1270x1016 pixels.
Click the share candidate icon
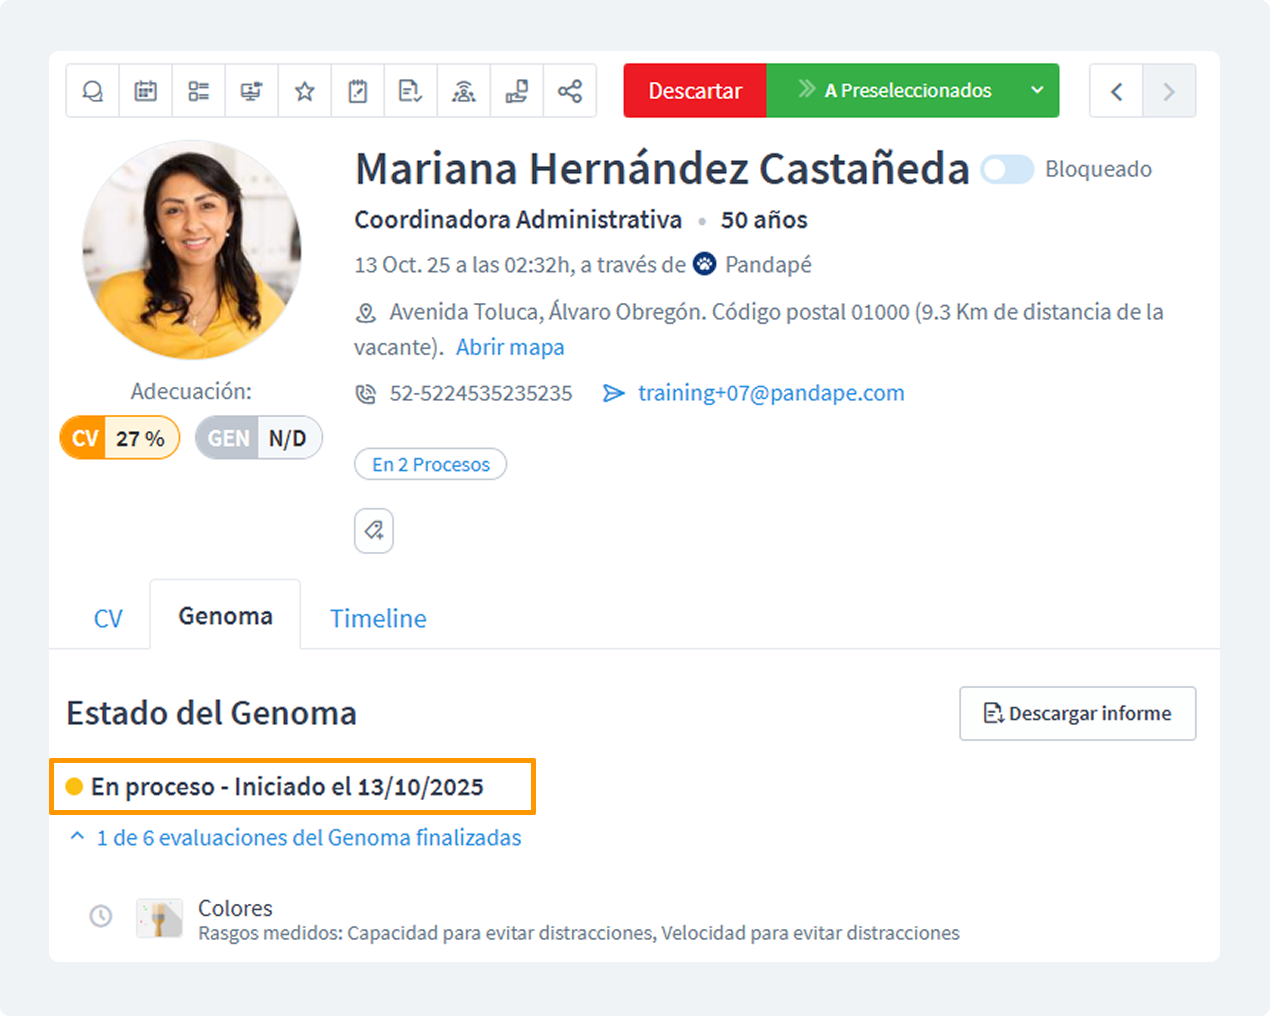pyautogui.click(x=570, y=91)
